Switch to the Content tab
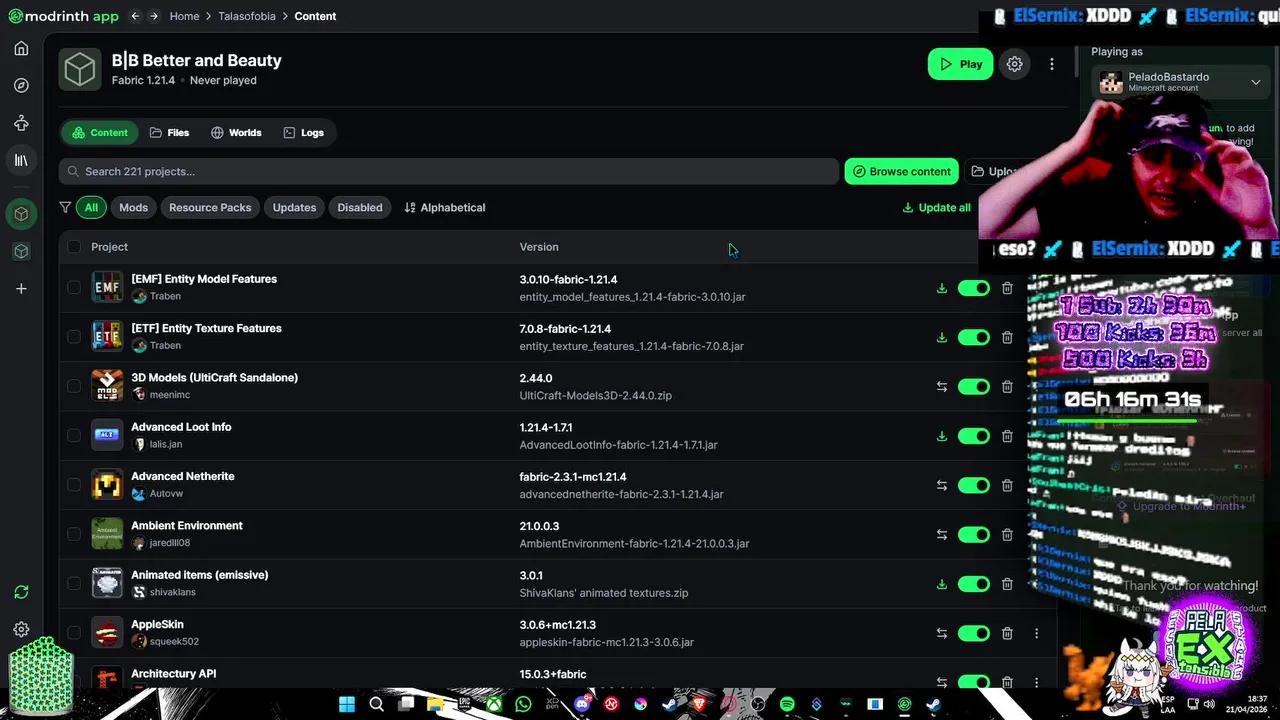Screen dimensions: 1280x720 tap(100, 133)
